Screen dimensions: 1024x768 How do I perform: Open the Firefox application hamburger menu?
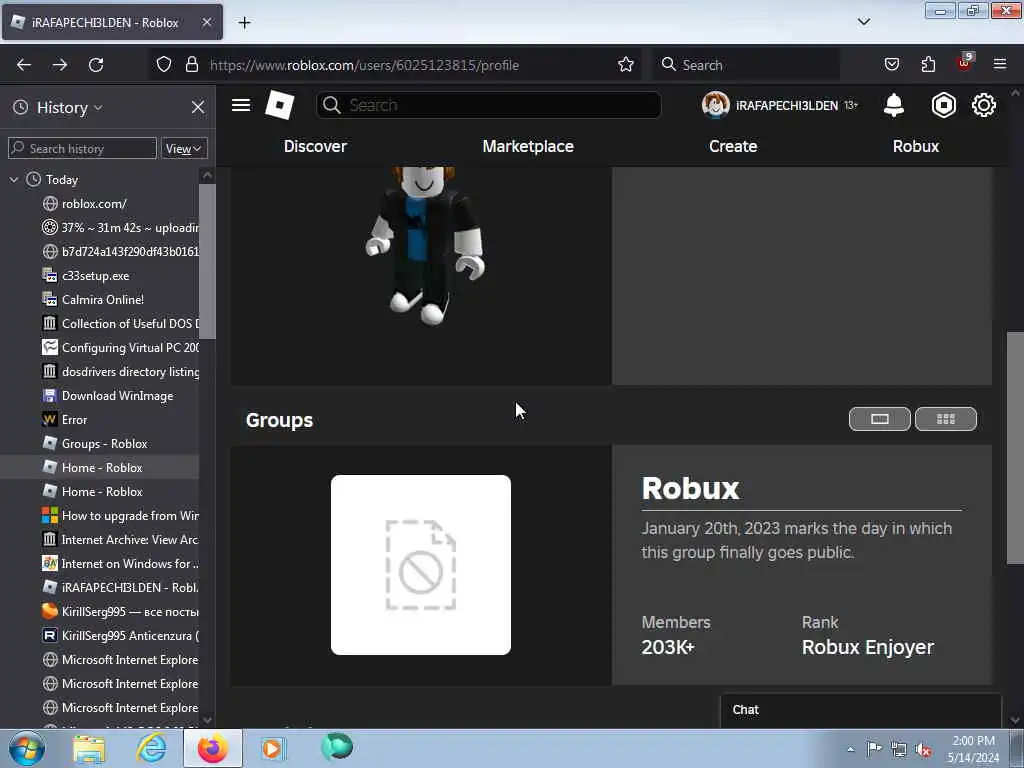pyautogui.click(x=1000, y=64)
